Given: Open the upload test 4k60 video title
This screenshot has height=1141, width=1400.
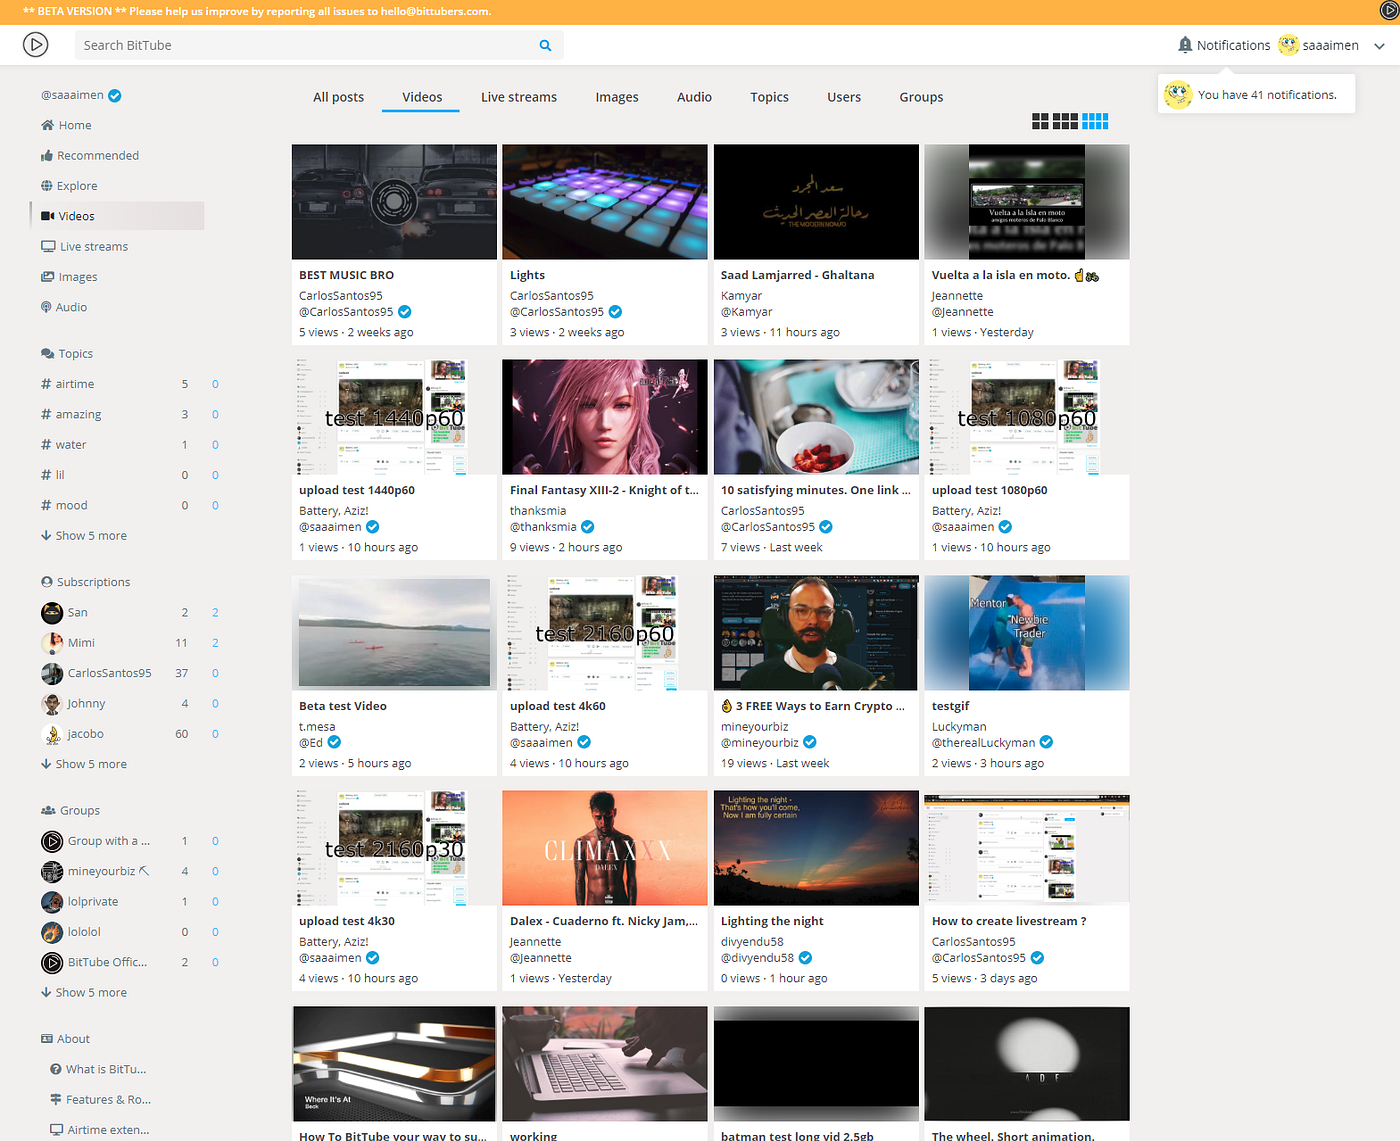Looking at the screenshot, I should click(558, 706).
